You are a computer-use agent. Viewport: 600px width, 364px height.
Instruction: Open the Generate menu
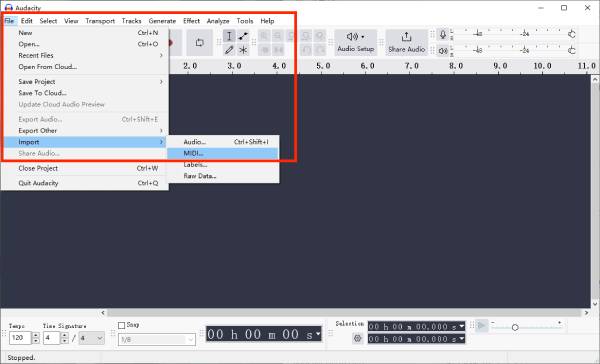coord(162,21)
